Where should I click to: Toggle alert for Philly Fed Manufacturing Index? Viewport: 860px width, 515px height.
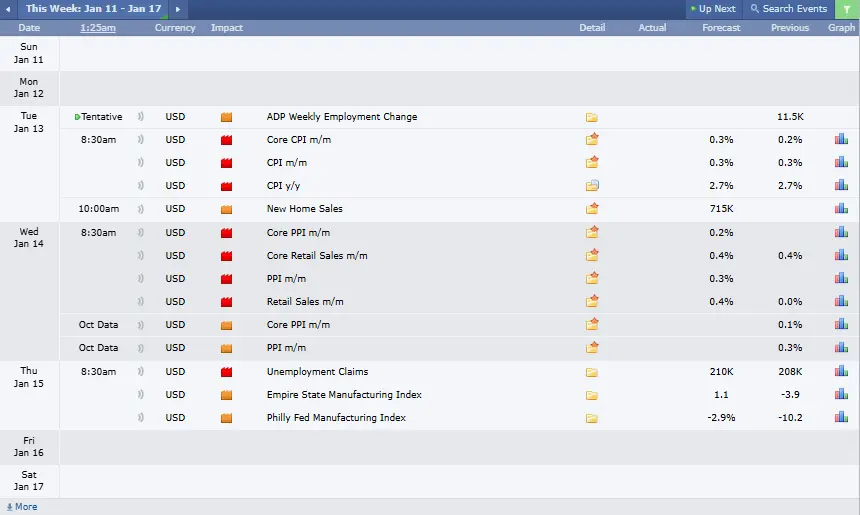point(141,418)
